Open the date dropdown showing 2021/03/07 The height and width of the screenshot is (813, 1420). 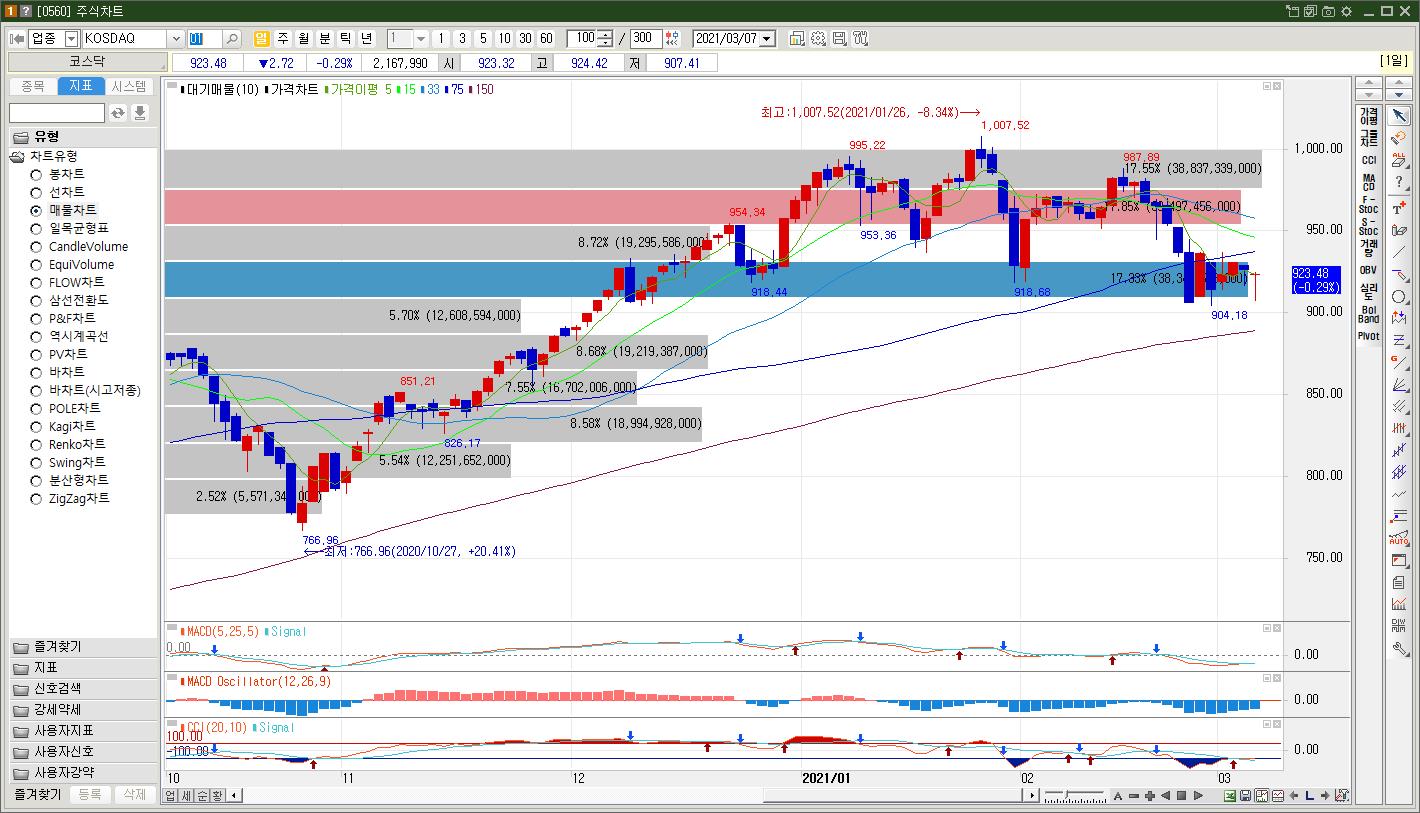point(767,39)
